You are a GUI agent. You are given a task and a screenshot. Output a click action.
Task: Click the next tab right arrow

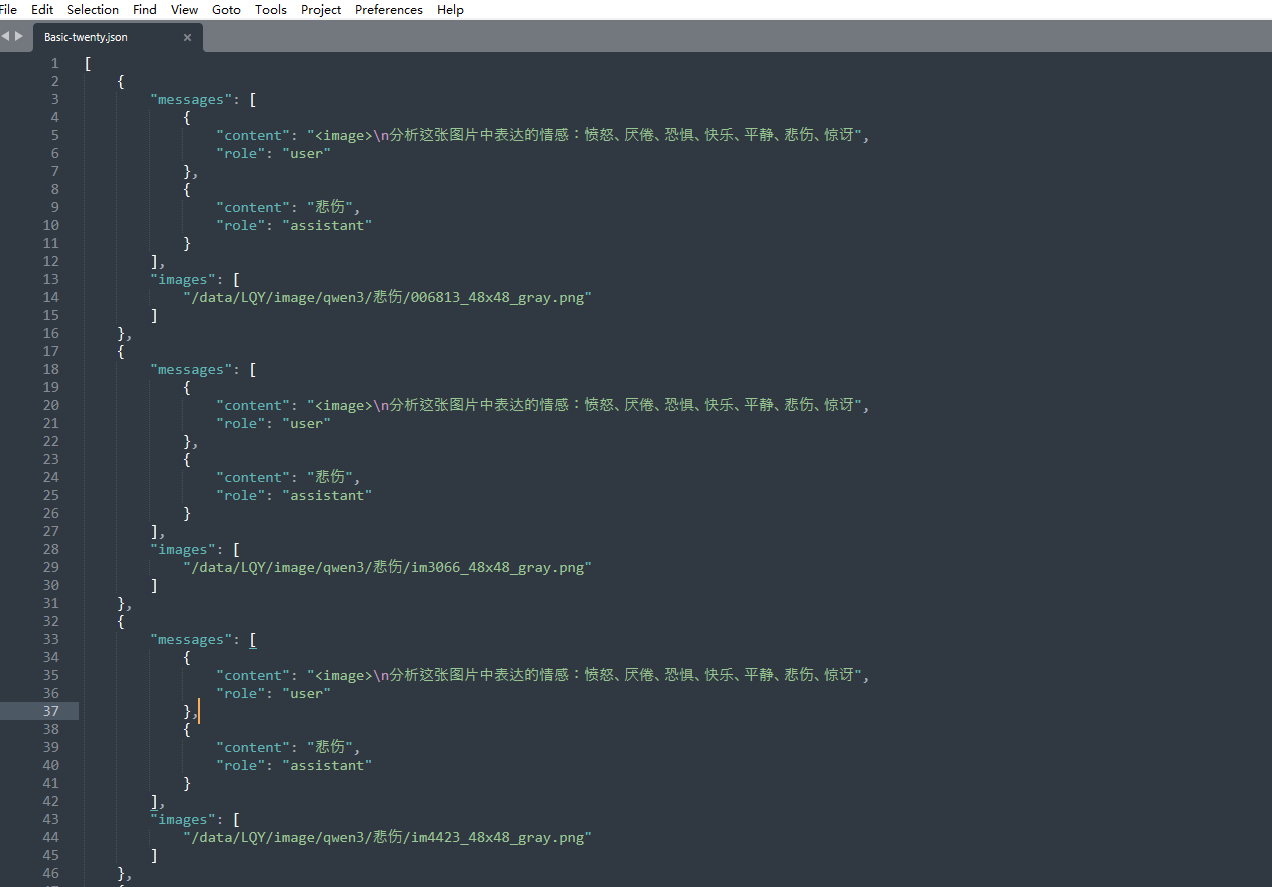pyautogui.click(x=19, y=36)
